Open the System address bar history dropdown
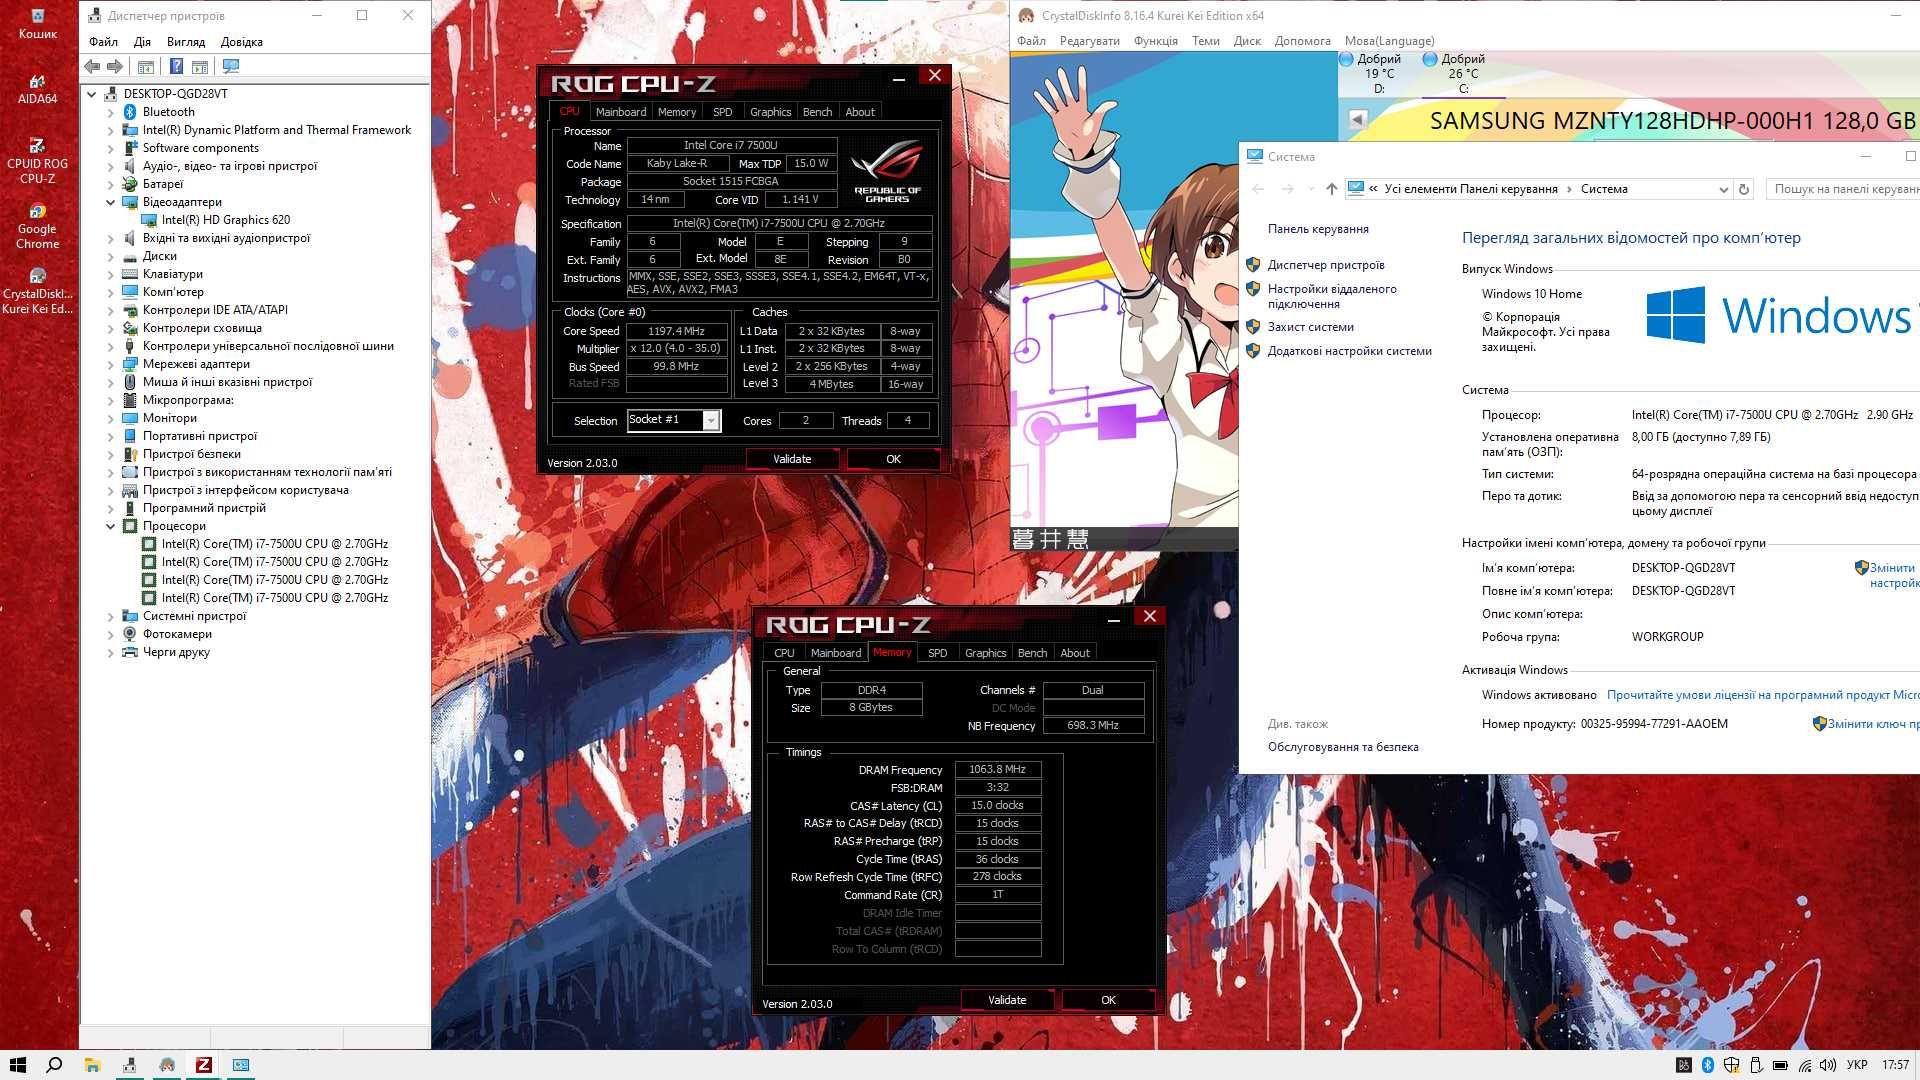 click(x=1723, y=189)
